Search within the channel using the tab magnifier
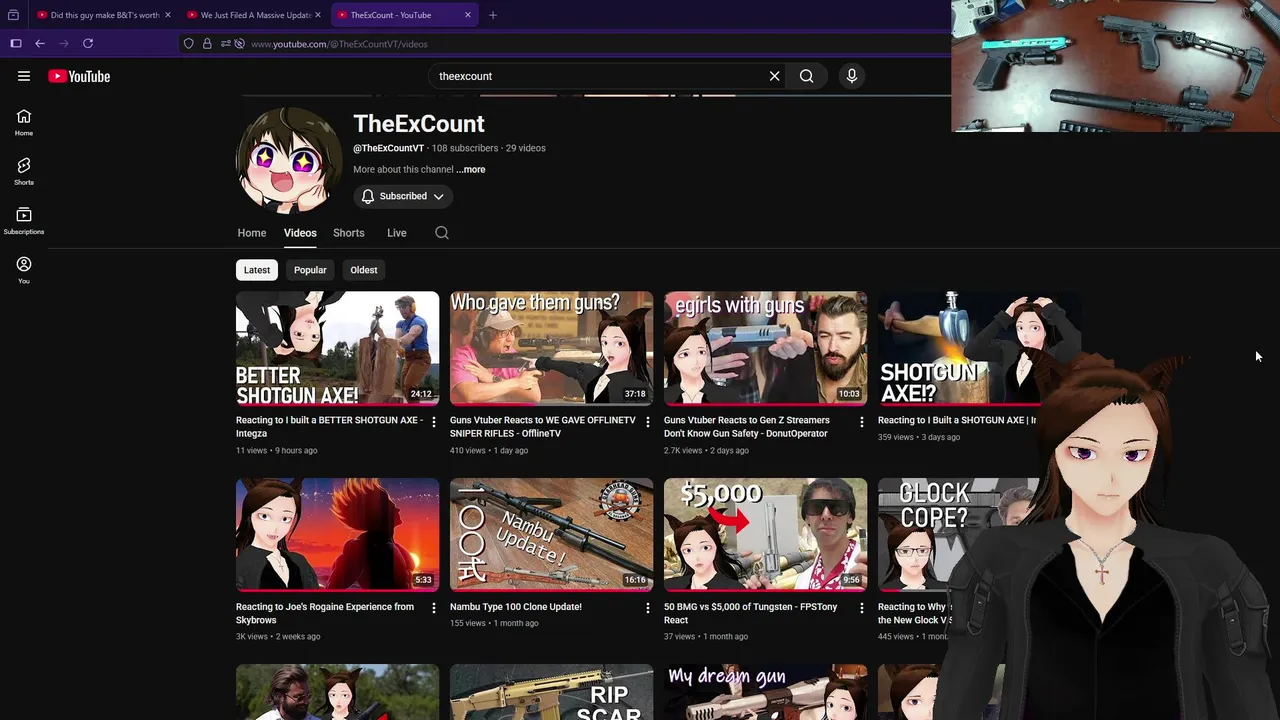Image resolution: width=1280 pixels, height=720 pixels. (442, 233)
